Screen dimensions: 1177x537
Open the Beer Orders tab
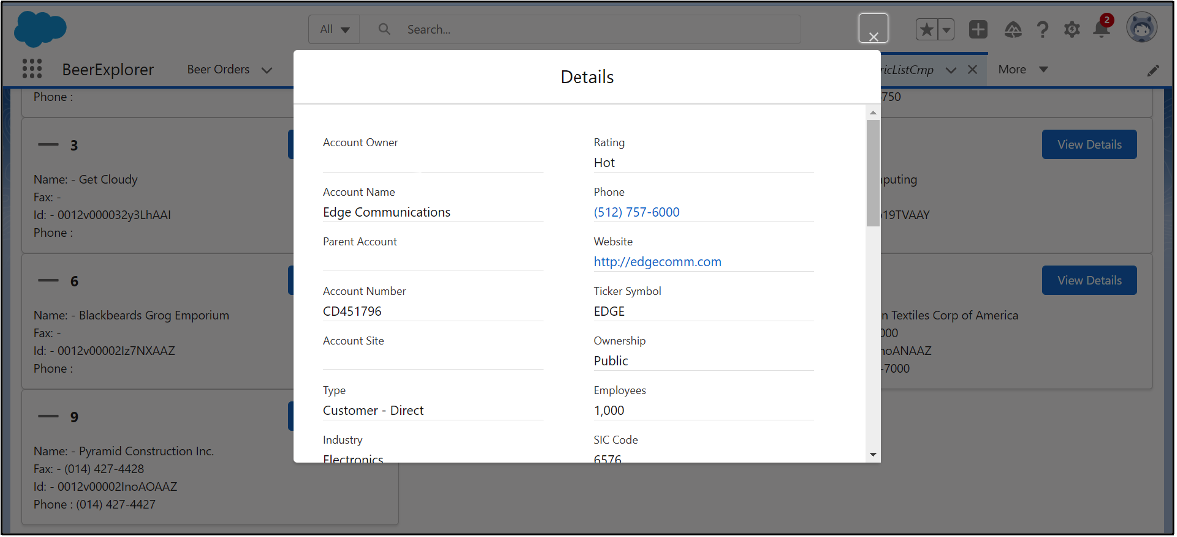coord(218,69)
